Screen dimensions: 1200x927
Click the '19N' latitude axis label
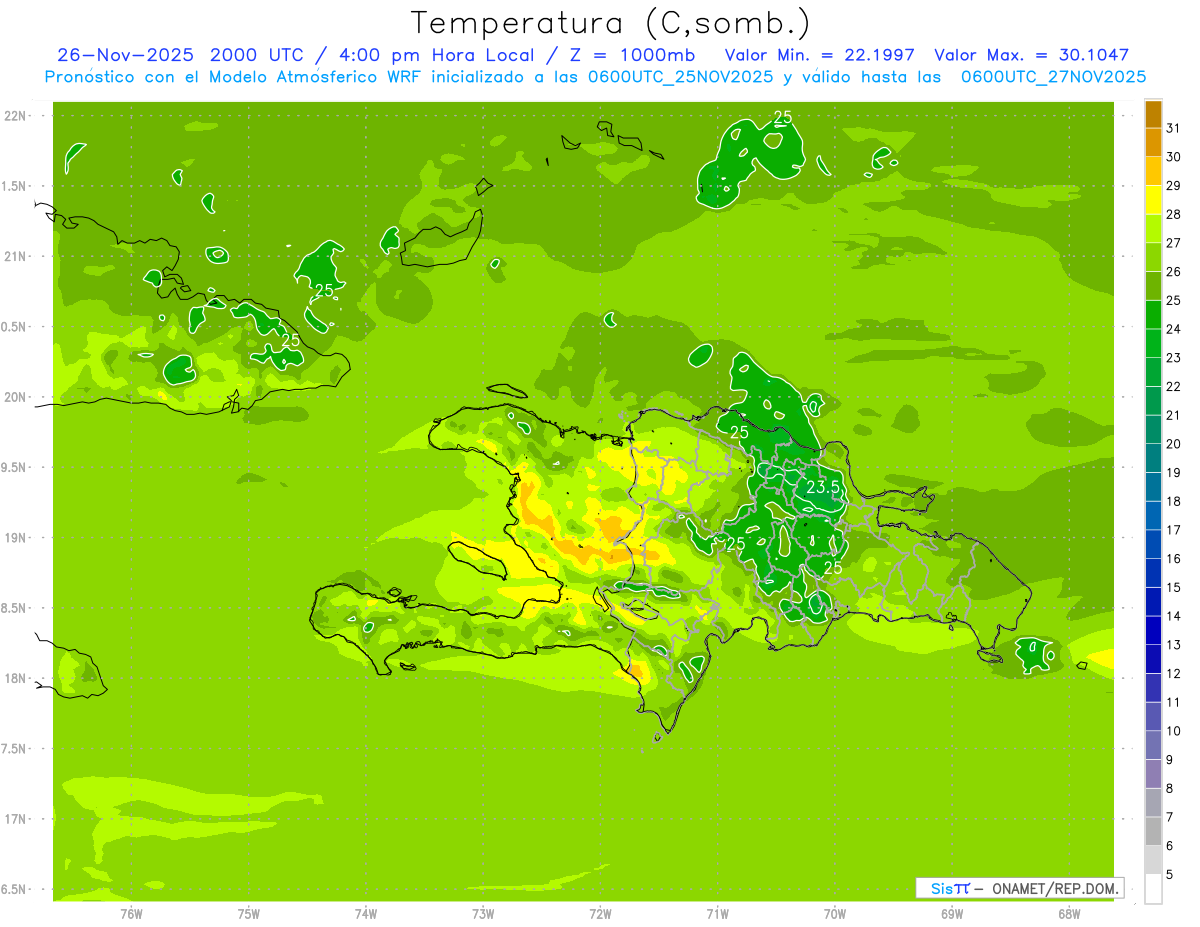pyautogui.click(x=15, y=538)
